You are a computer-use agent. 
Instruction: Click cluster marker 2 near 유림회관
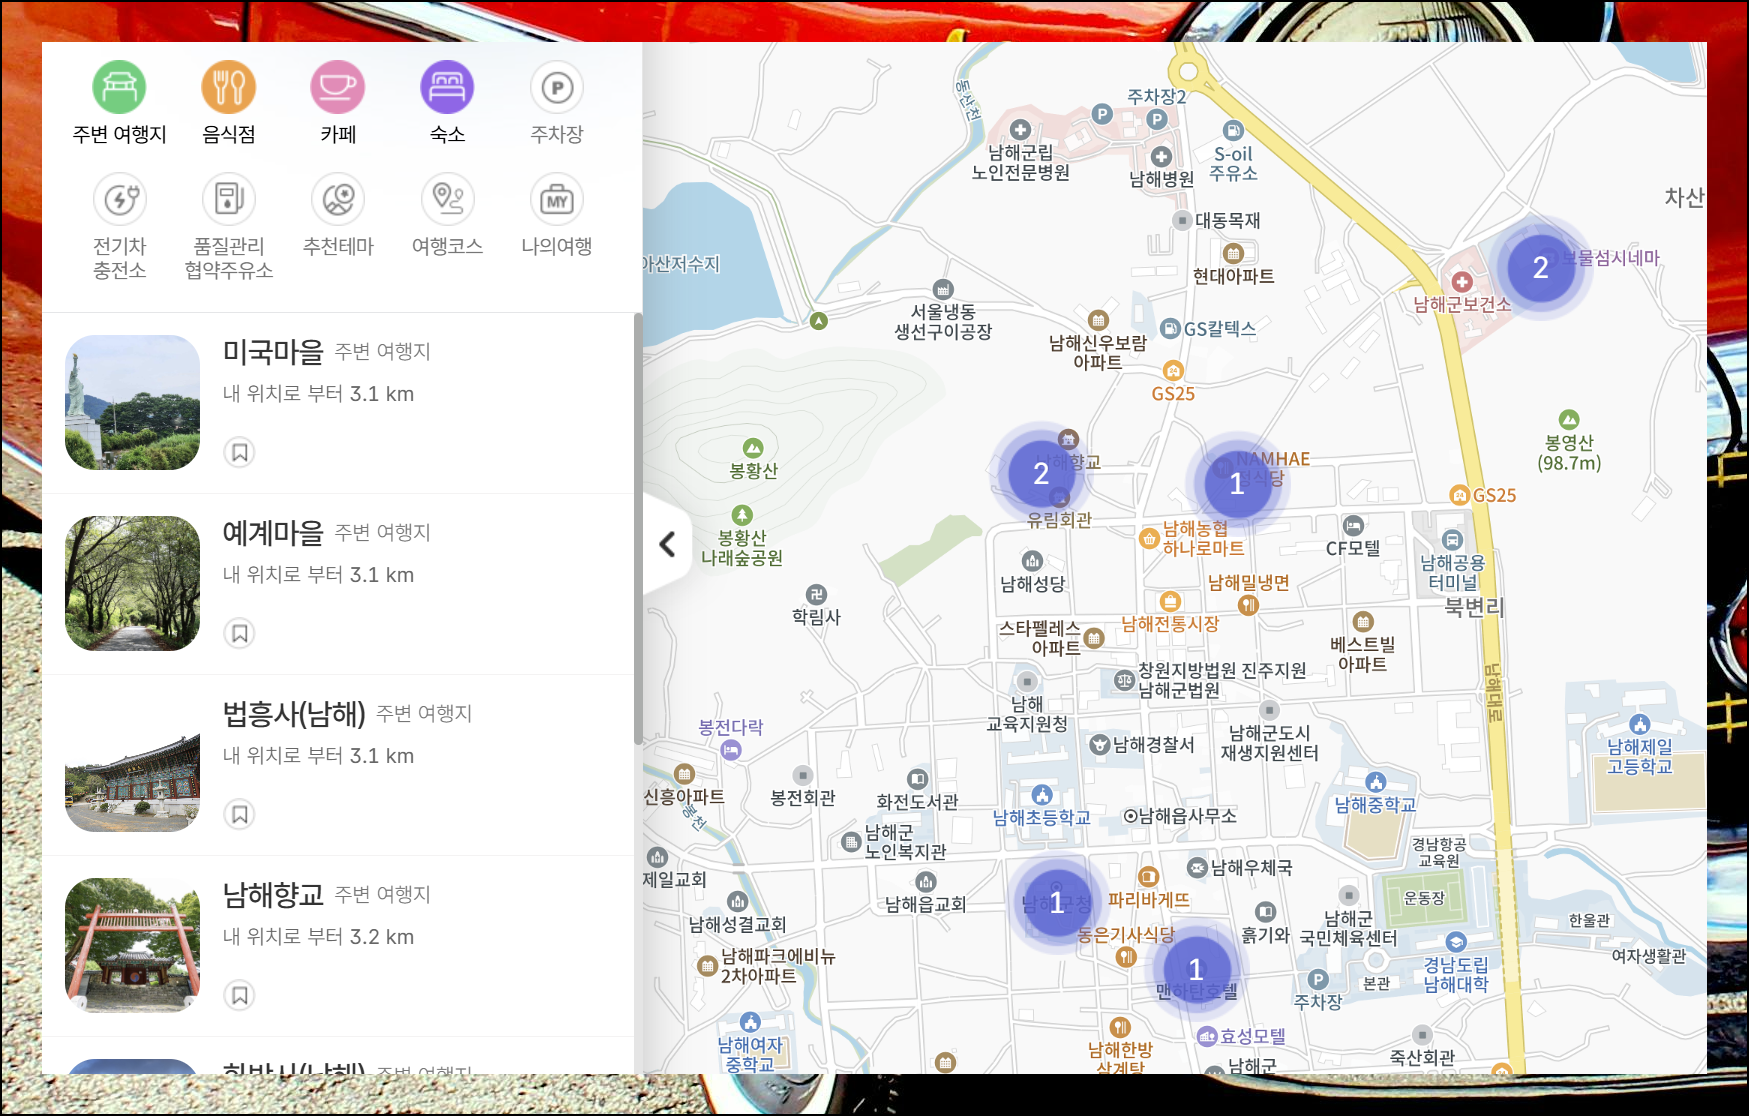pyautogui.click(x=1041, y=473)
